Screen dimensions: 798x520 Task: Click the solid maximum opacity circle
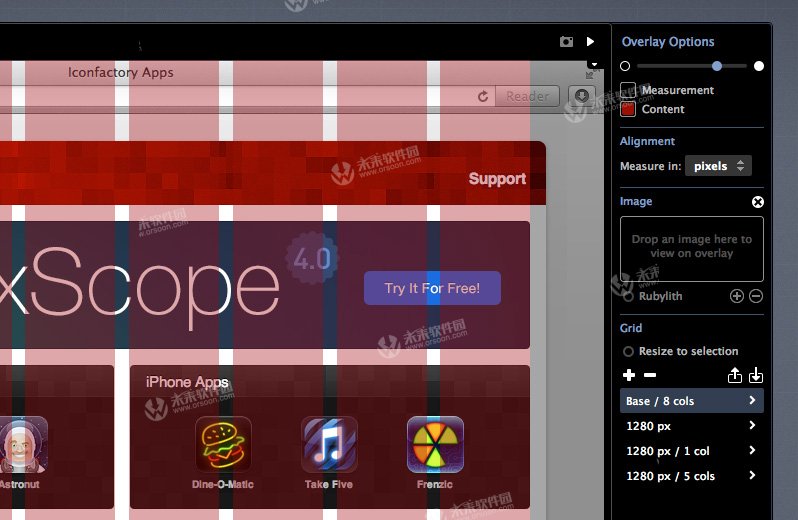pos(758,66)
